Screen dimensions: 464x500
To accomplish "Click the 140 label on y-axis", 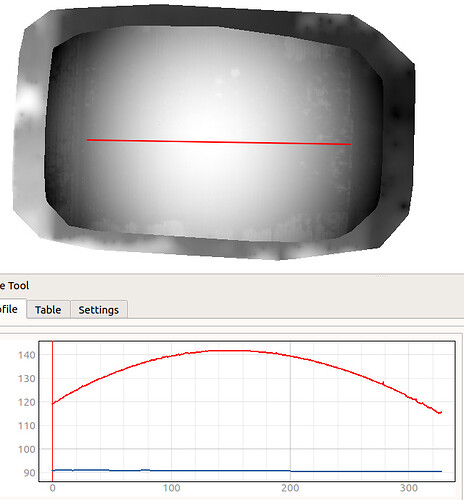I will pyautogui.click(x=27, y=355).
